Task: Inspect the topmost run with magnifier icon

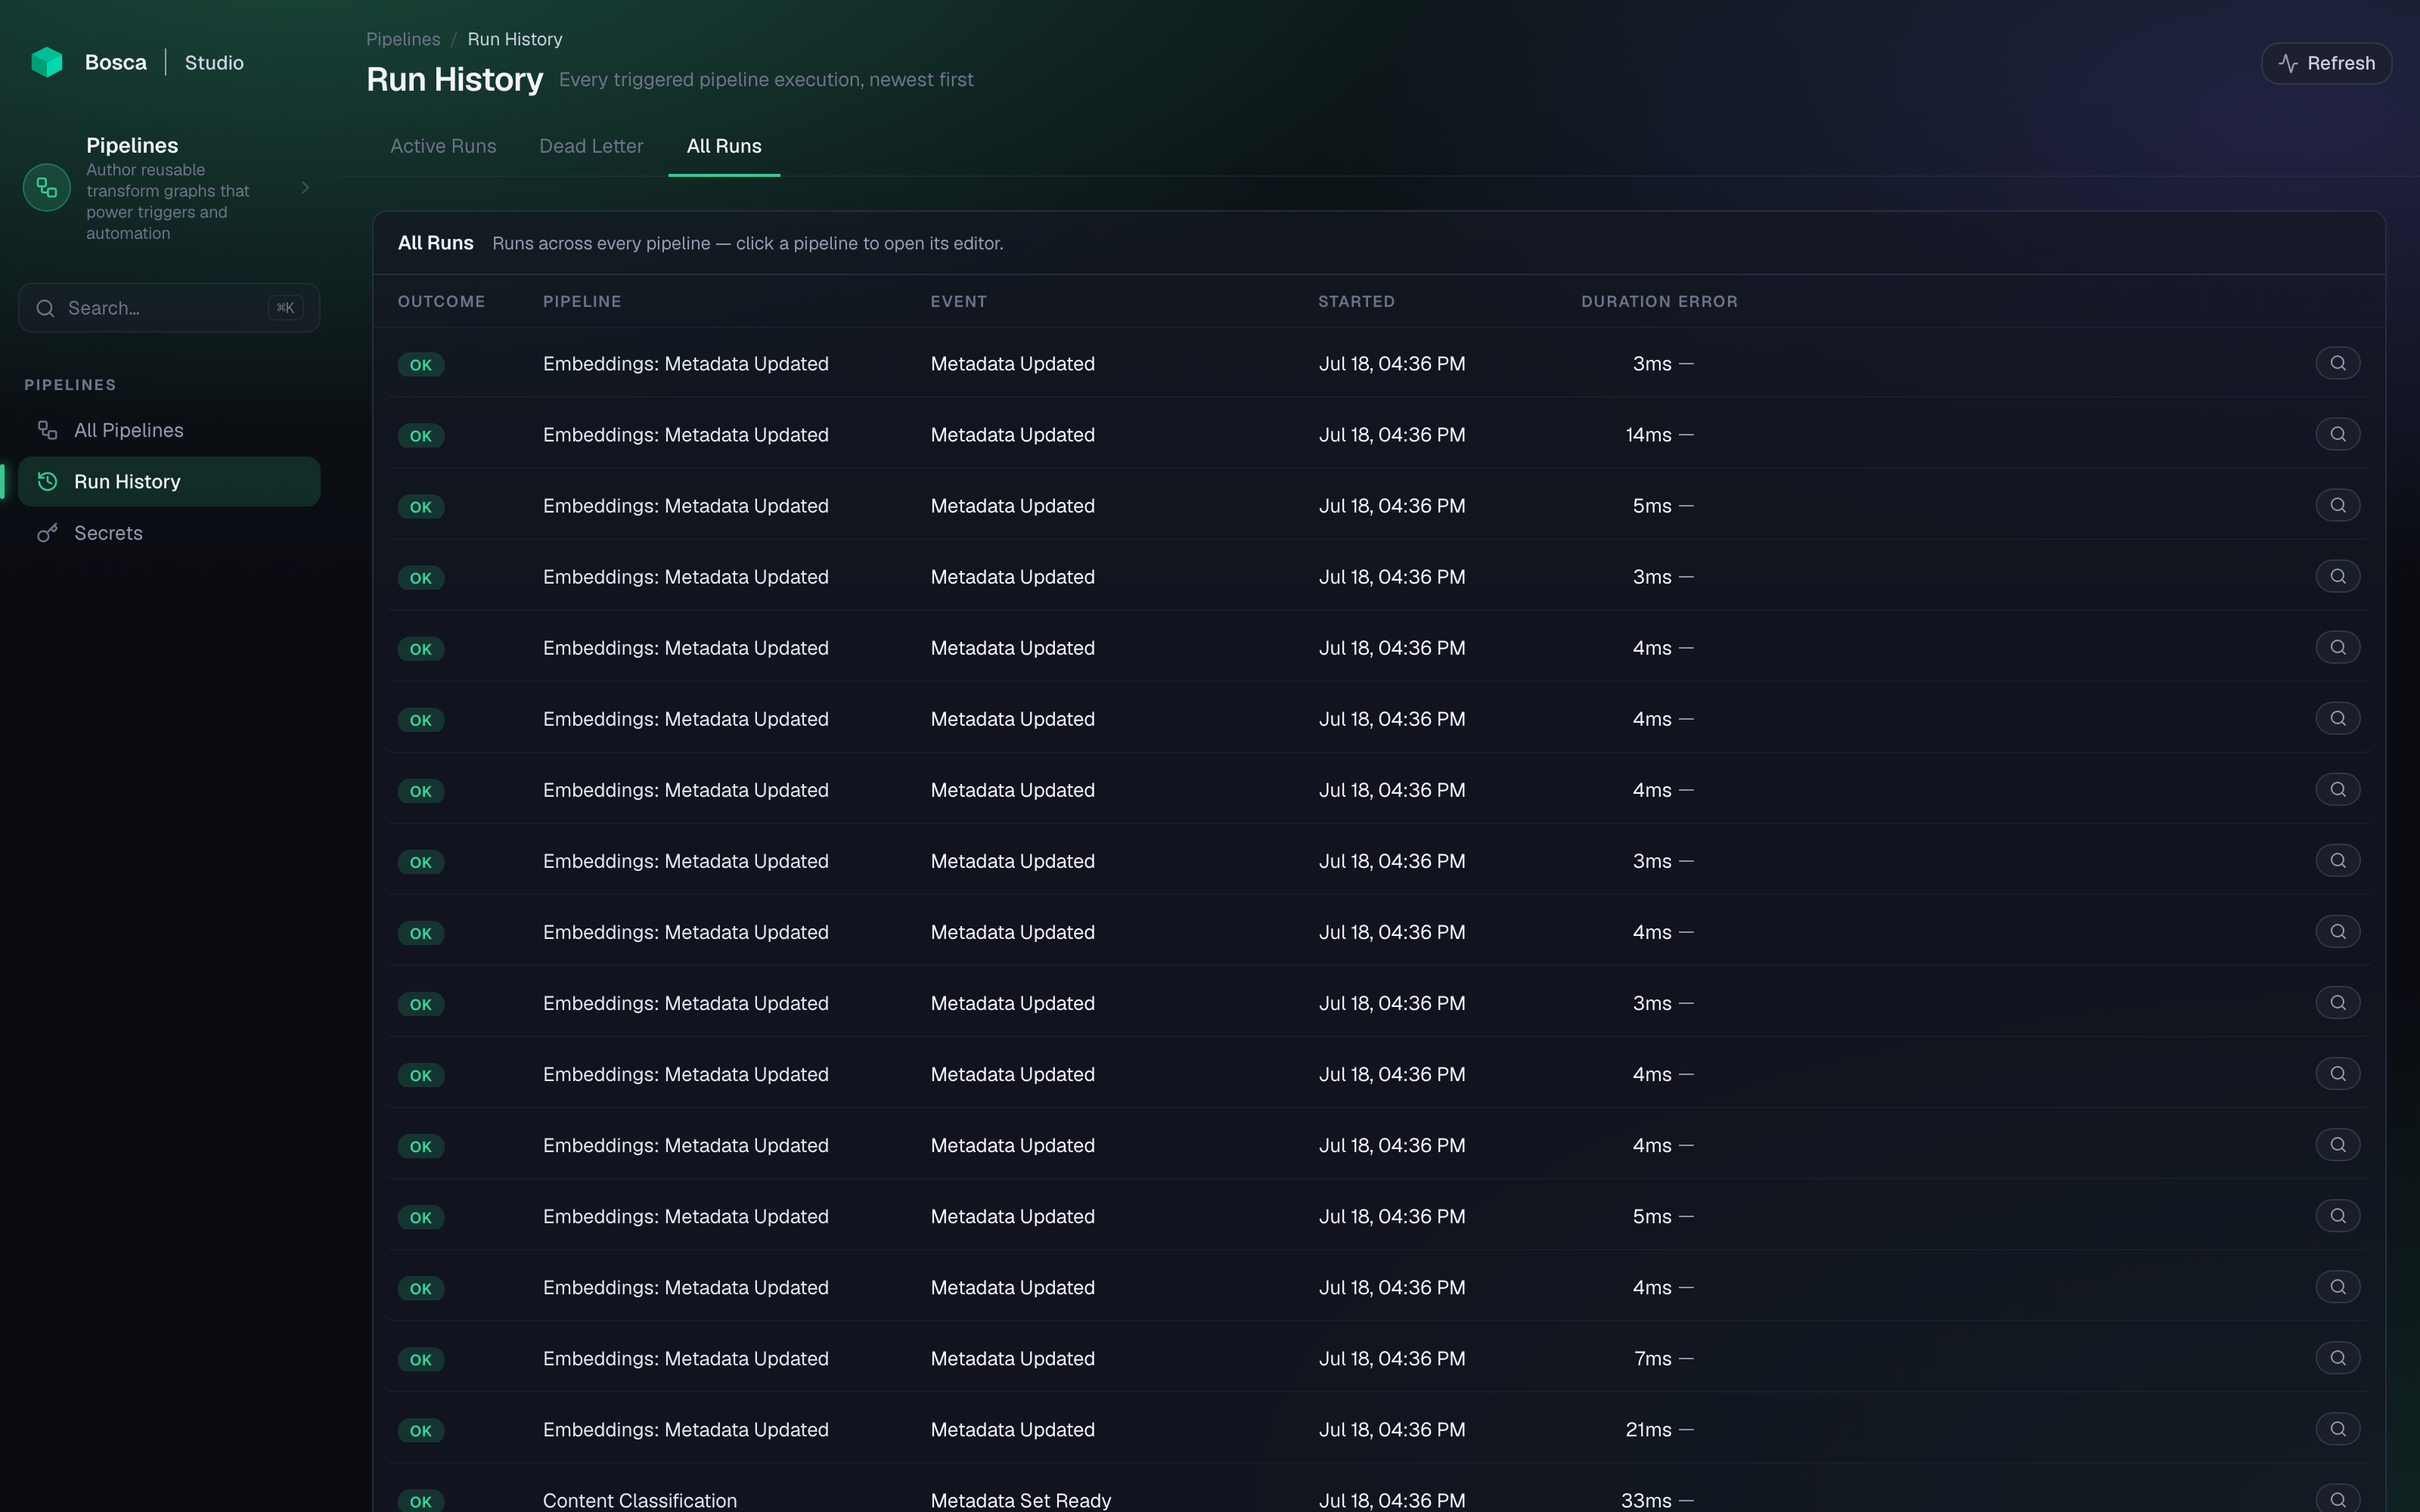Action: tap(2337, 363)
